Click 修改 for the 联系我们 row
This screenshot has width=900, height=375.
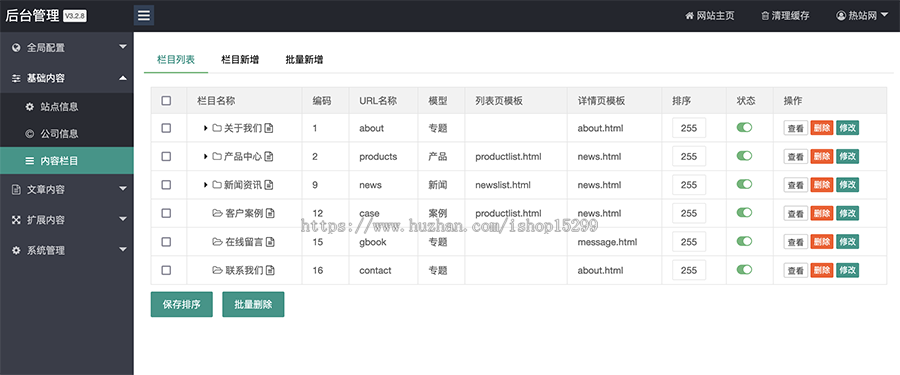coord(847,270)
